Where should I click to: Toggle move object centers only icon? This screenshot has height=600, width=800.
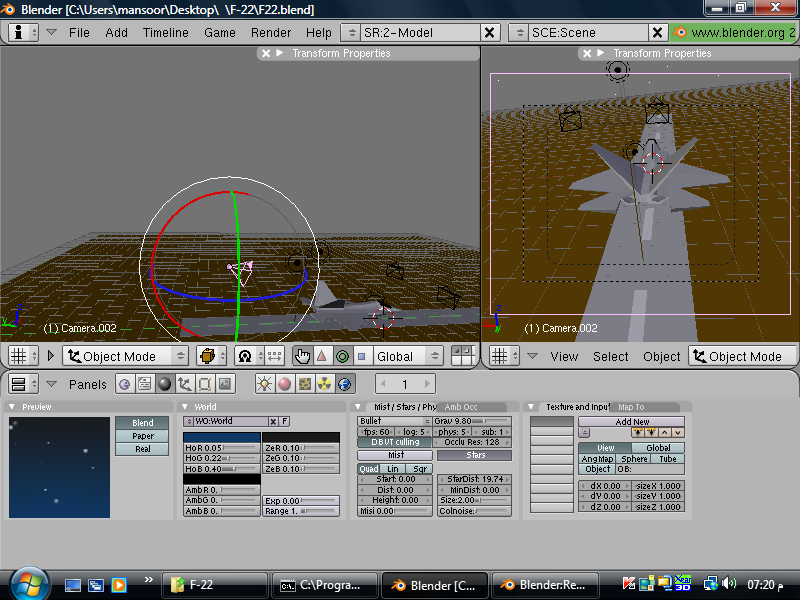[x=274, y=356]
